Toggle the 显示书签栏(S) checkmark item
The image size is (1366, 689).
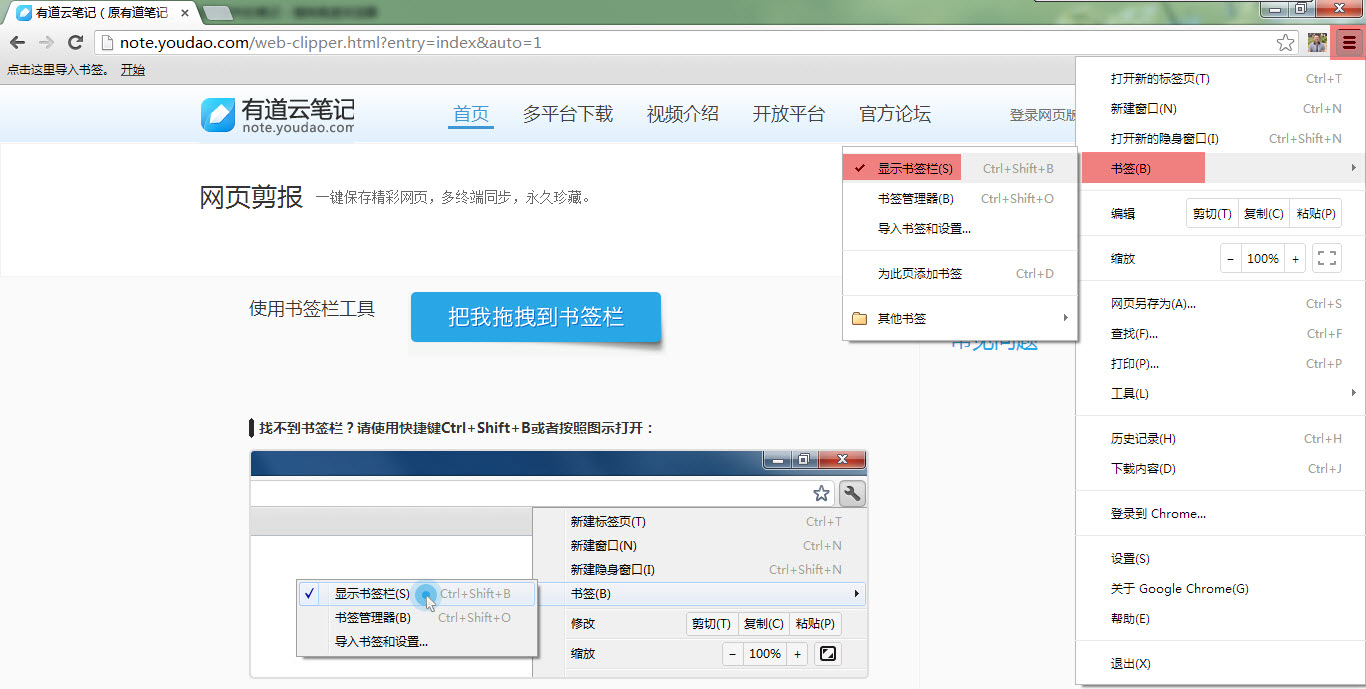tap(960, 168)
